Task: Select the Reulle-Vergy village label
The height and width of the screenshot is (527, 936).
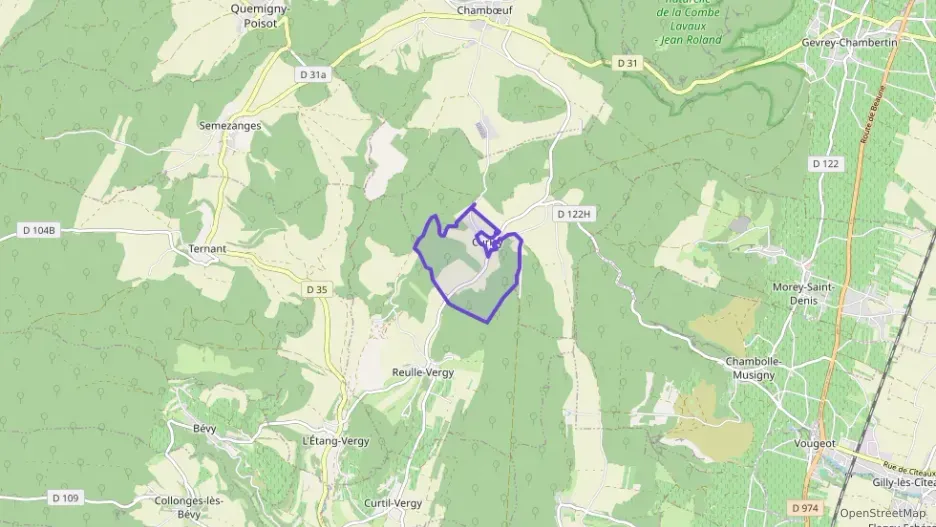Action: pyautogui.click(x=423, y=372)
